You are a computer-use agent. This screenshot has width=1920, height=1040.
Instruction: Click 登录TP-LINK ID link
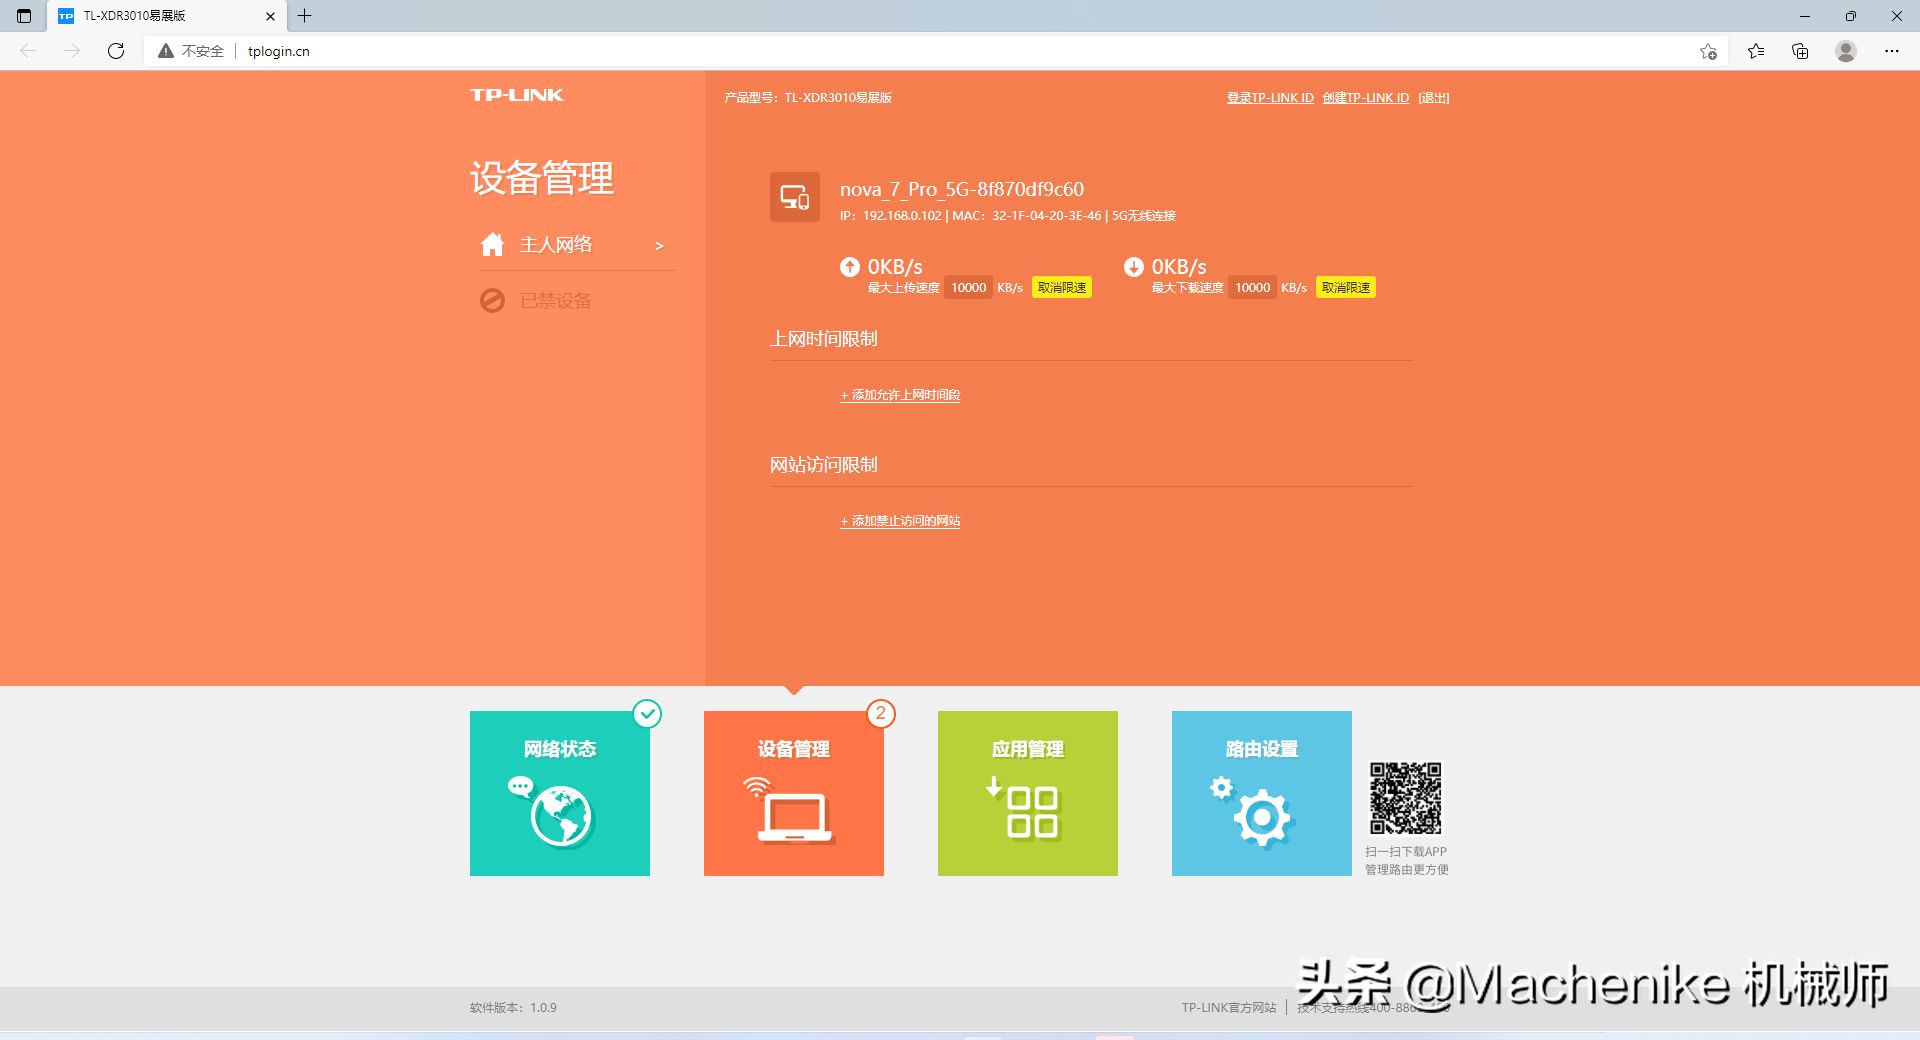point(1270,98)
